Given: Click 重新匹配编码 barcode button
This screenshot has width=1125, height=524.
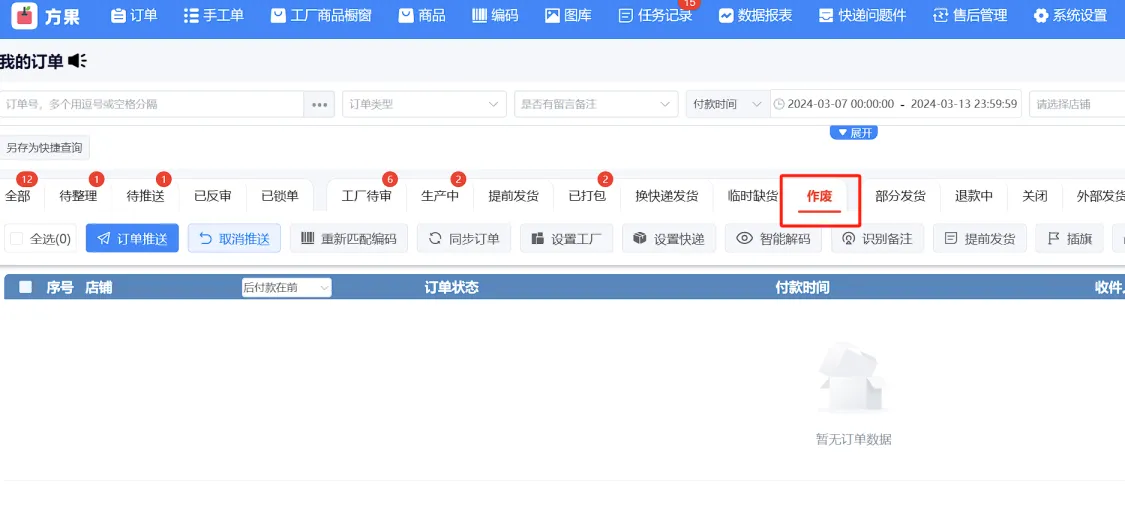Looking at the screenshot, I should [349, 238].
